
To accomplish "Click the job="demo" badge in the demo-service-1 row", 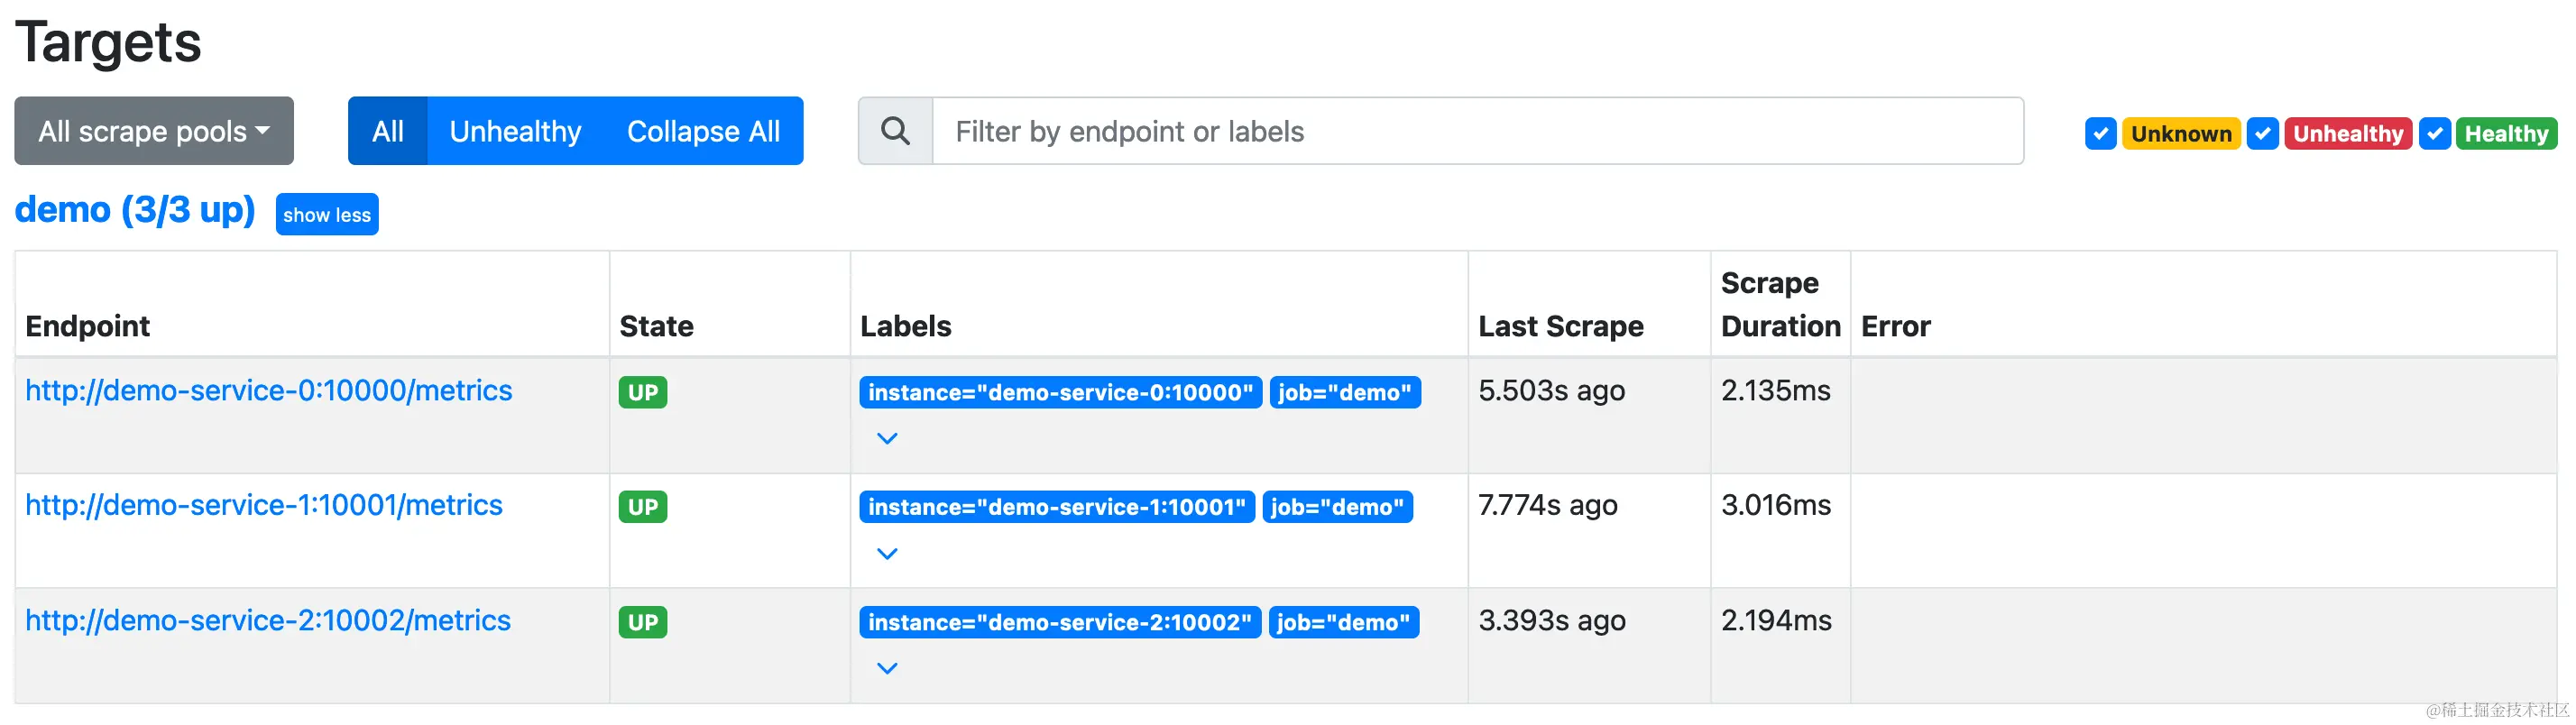I will pos(1337,507).
